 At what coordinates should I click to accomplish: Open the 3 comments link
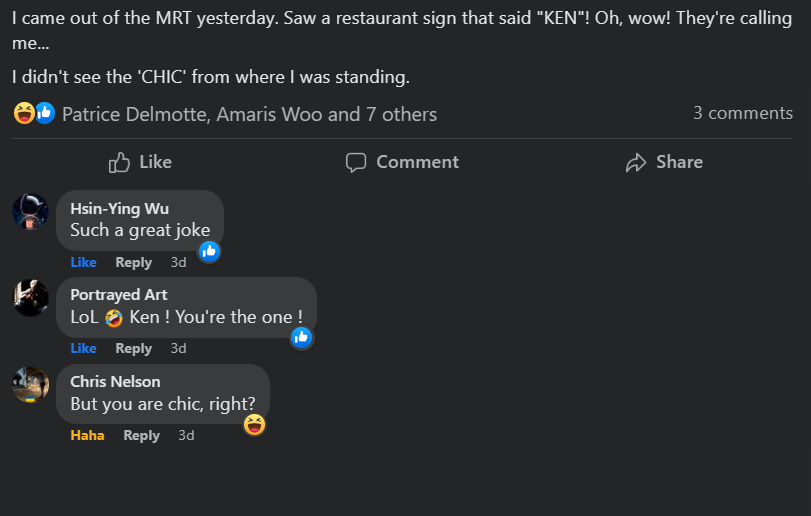(x=743, y=113)
